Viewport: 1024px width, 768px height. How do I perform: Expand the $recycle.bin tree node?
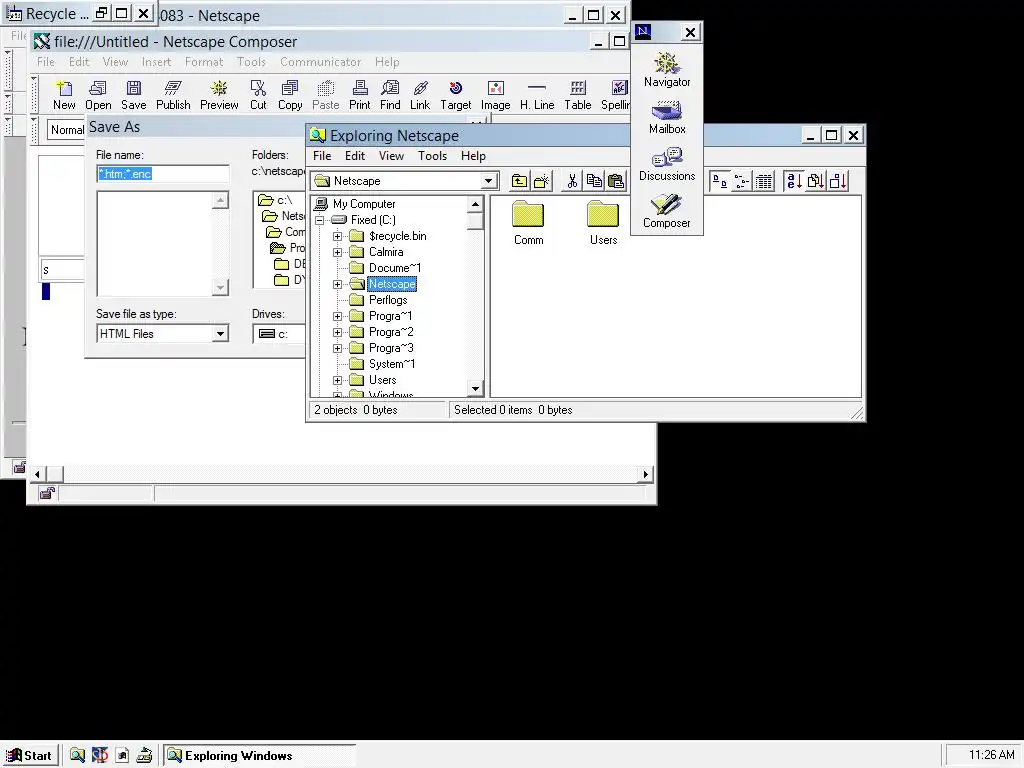(x=337, y=236)
